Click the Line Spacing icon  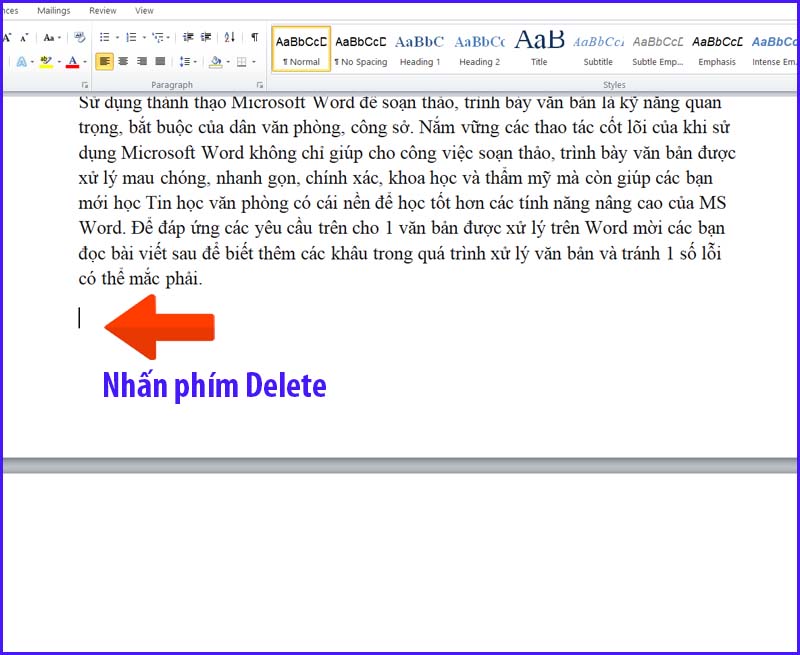tap(185, 62)
